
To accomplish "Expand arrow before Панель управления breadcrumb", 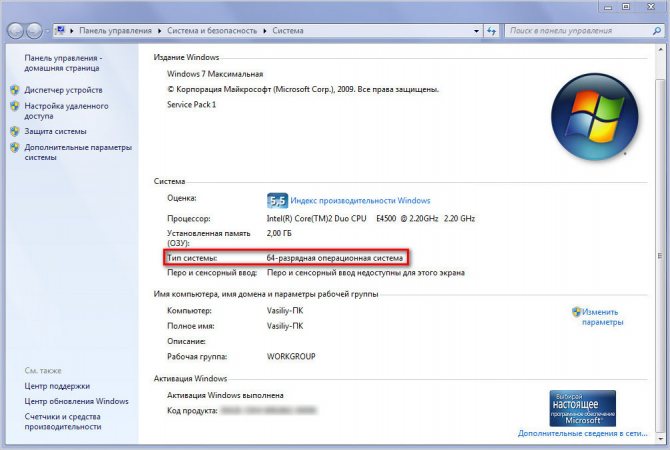I will point(71,31).
